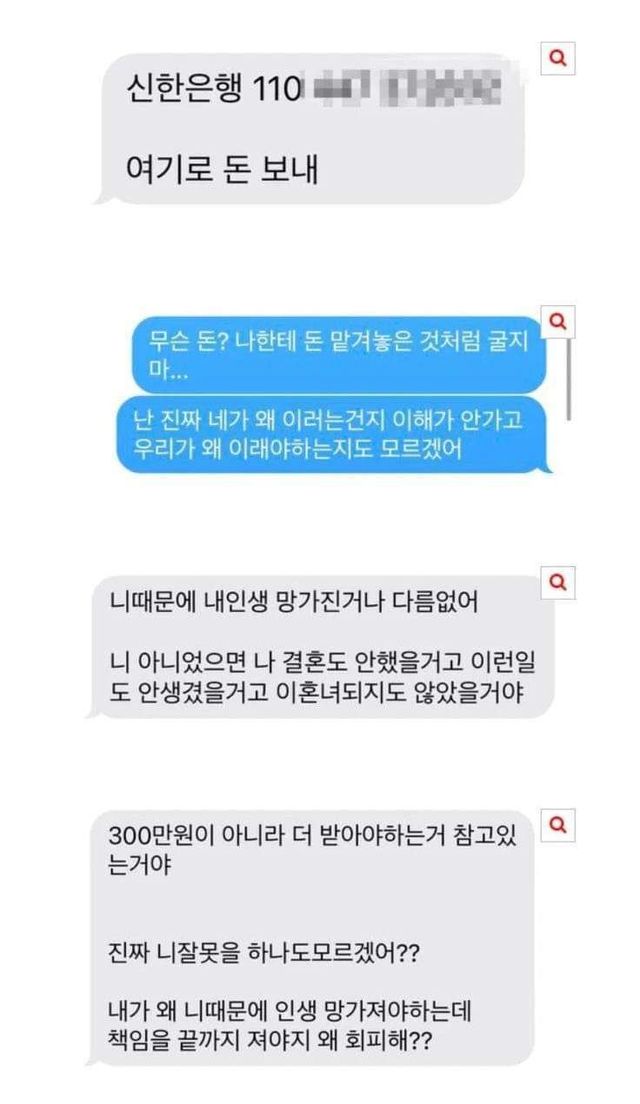Viewport: 640px width, 1104px height.
Task: Click the blue bubble starting with 무슨 돈?
Action: click(339, 355)
